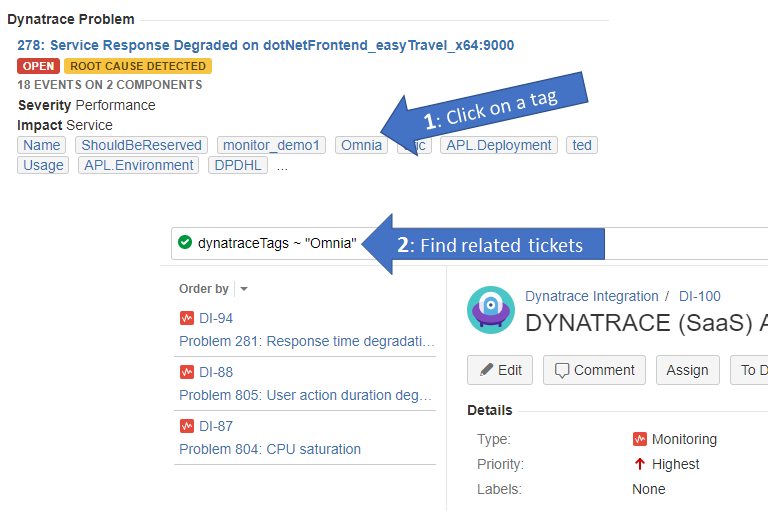Click the Impact Service text
Viewport: 768px width, 511px height.
[x=65, y=125]
